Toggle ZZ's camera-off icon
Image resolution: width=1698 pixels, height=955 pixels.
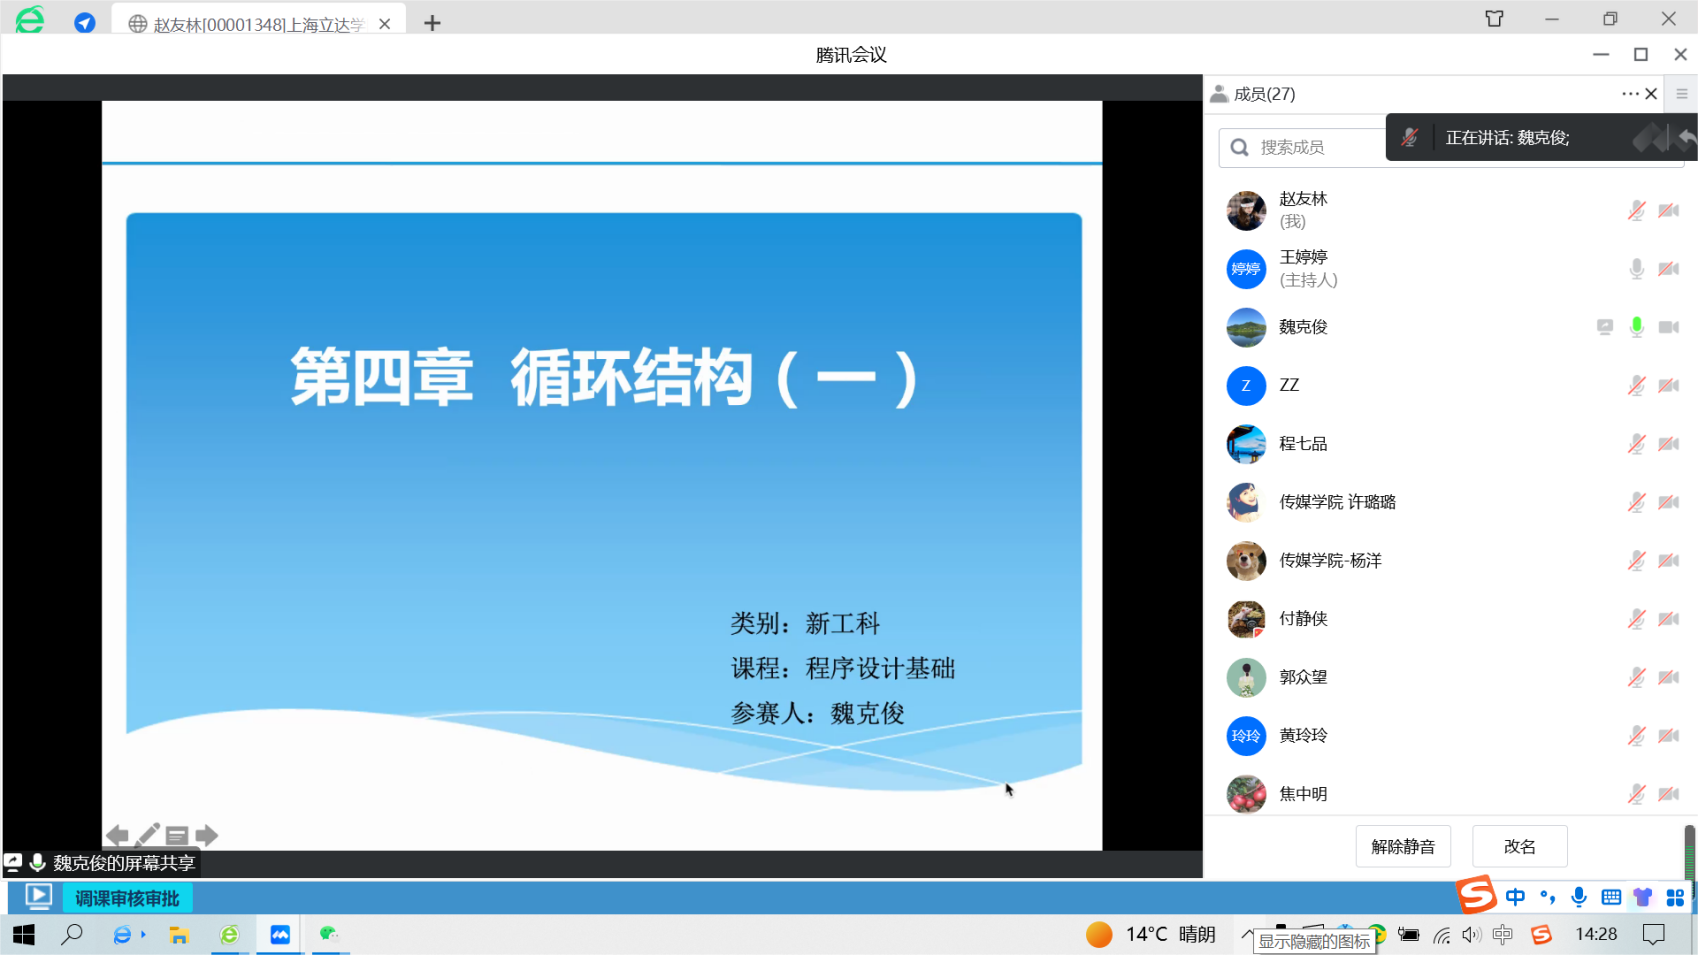pyautogui.click(x=1669, y=386)
